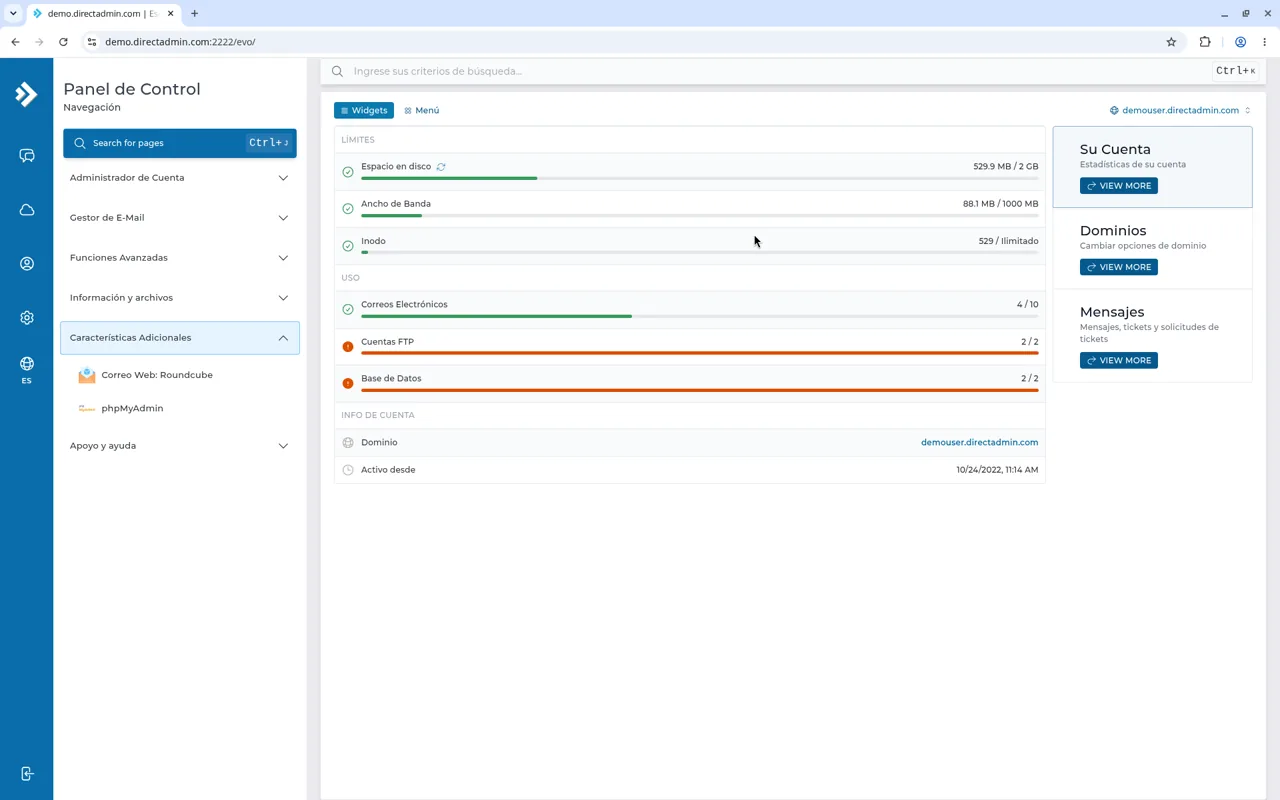Collapse Características Adicionales section

(x=180, y=338)
